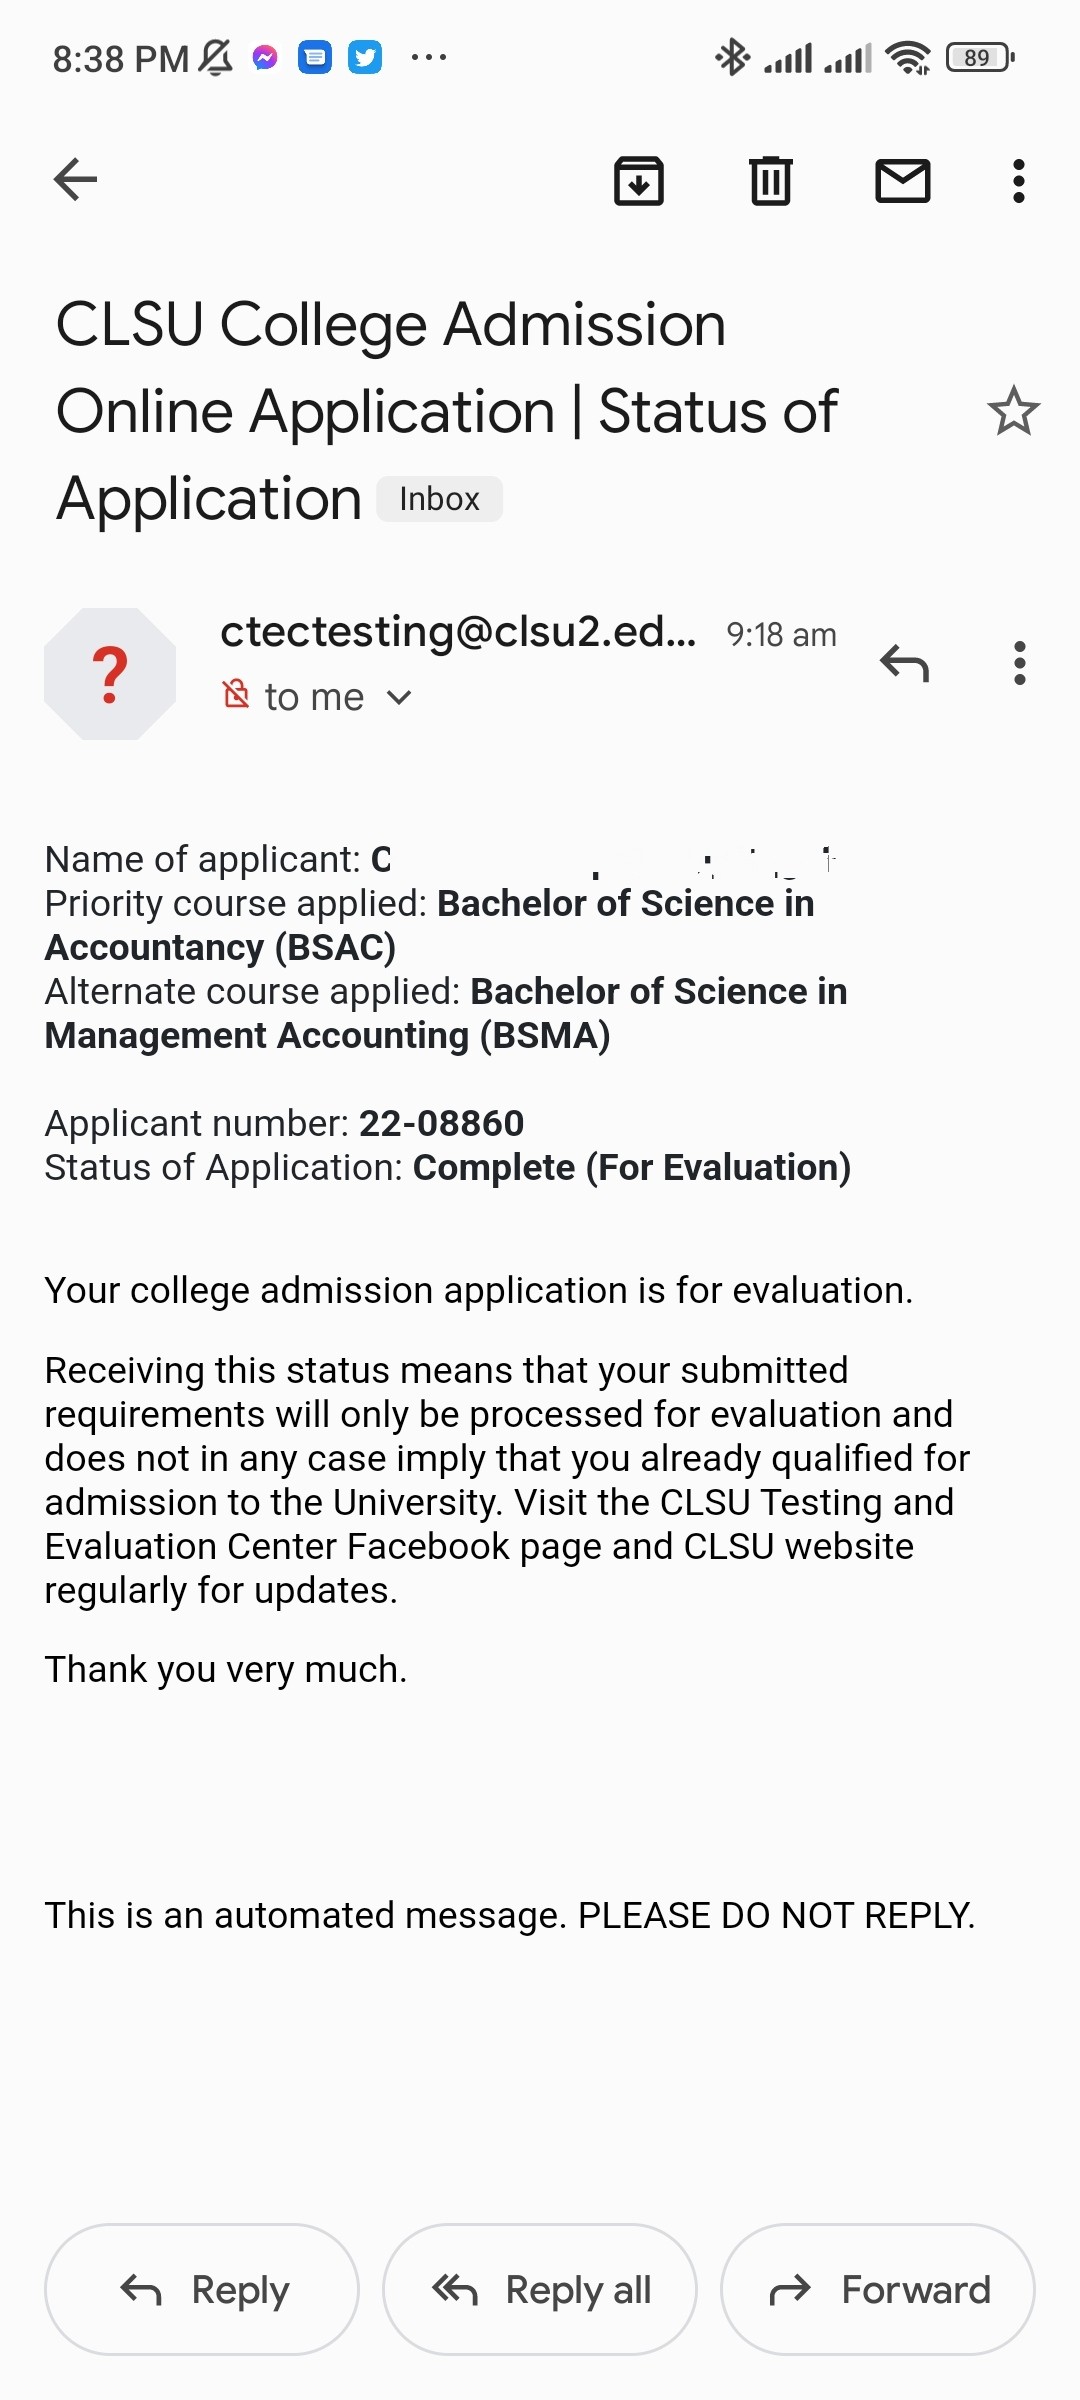Image resolution: width=1080 pixels, height=2400 pixels.
Task: Tap sender address ctectesting@clsu2.ed...
Action: pos(458,632)
